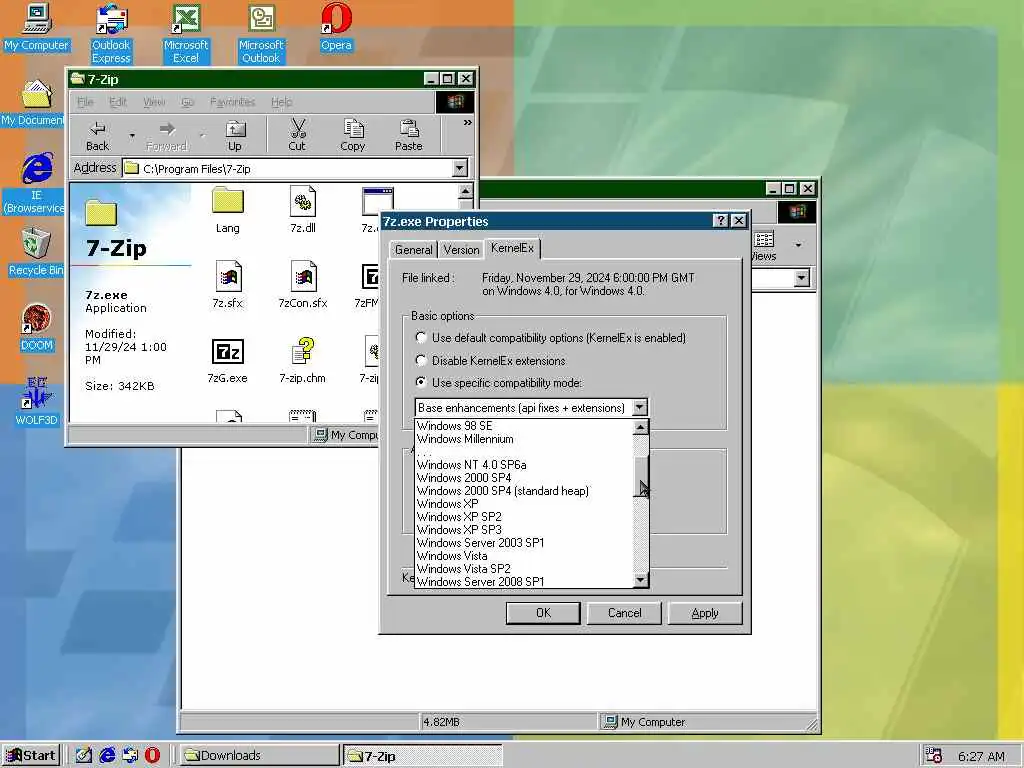Open address dropdown in background window
This screenshot has width=1024, height=768.
(802, 278)
